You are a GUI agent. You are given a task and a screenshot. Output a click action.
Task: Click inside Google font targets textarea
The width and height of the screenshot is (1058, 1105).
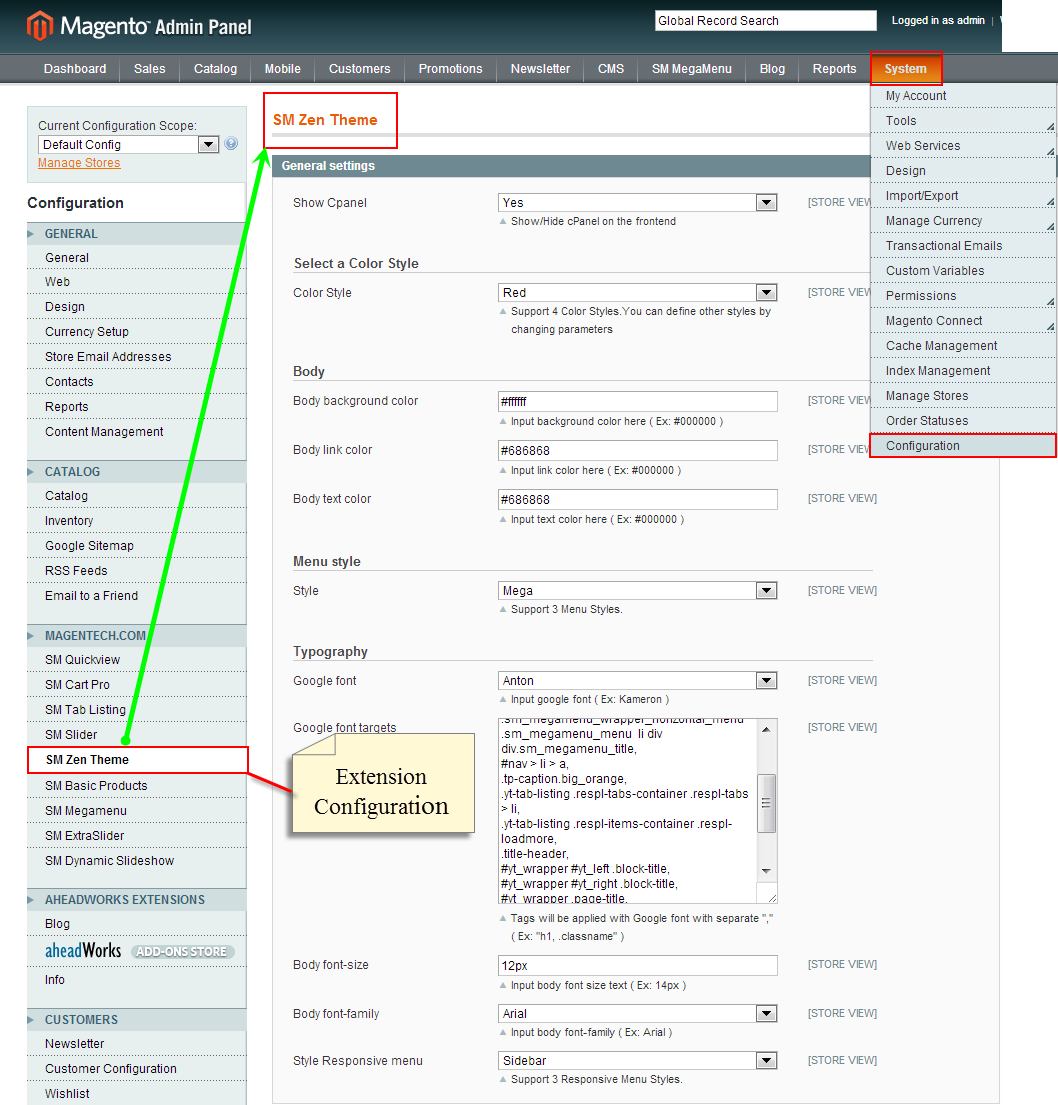[x=627, y=810]
